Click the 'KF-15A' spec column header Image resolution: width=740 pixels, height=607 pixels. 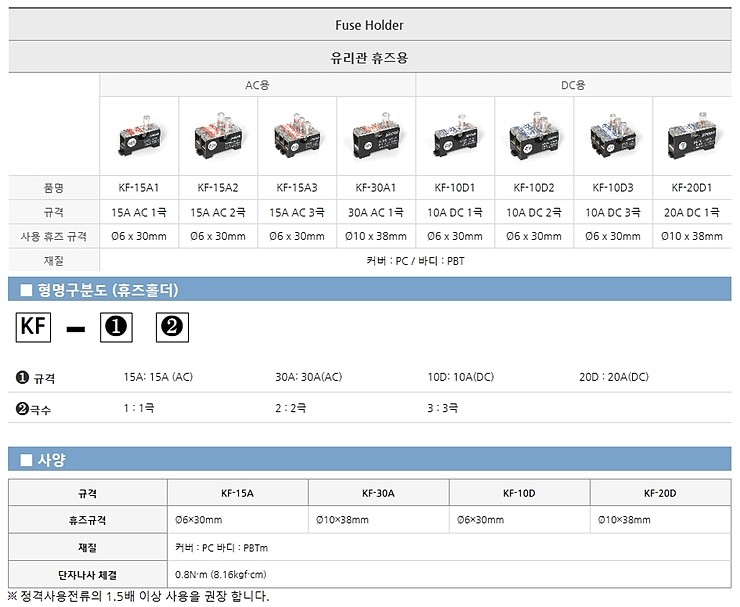pyautogui.click(x=237, y=493)
